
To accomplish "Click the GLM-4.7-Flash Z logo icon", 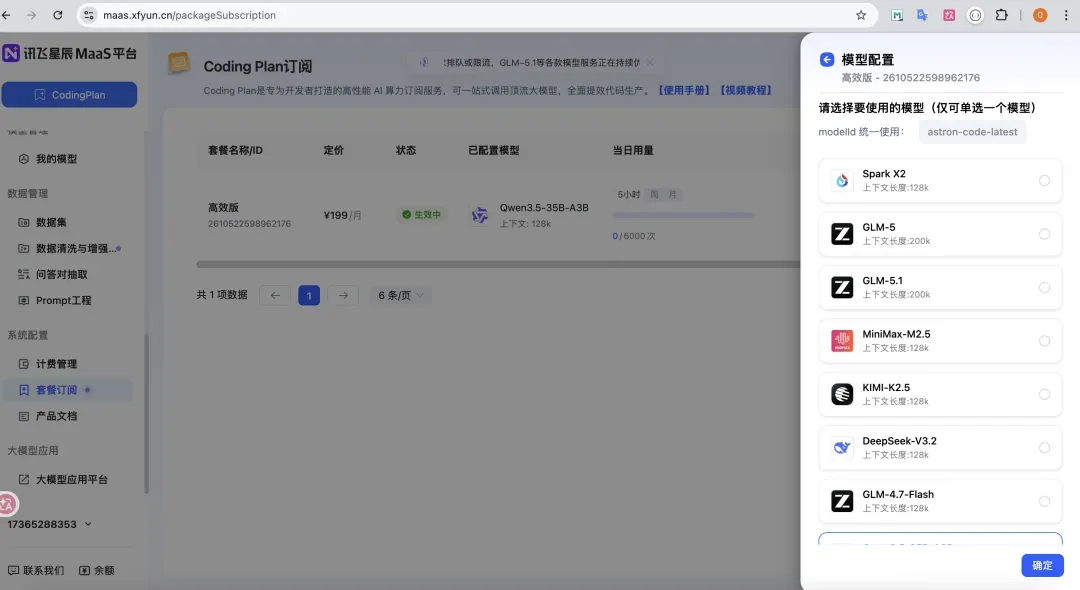I will tap(842, 501).
